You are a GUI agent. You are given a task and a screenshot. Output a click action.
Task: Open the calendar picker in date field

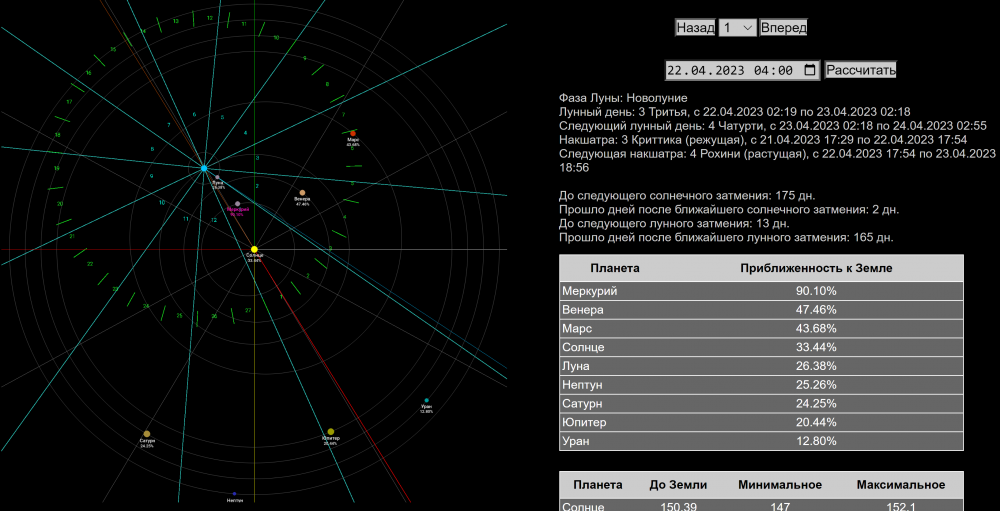809,70
